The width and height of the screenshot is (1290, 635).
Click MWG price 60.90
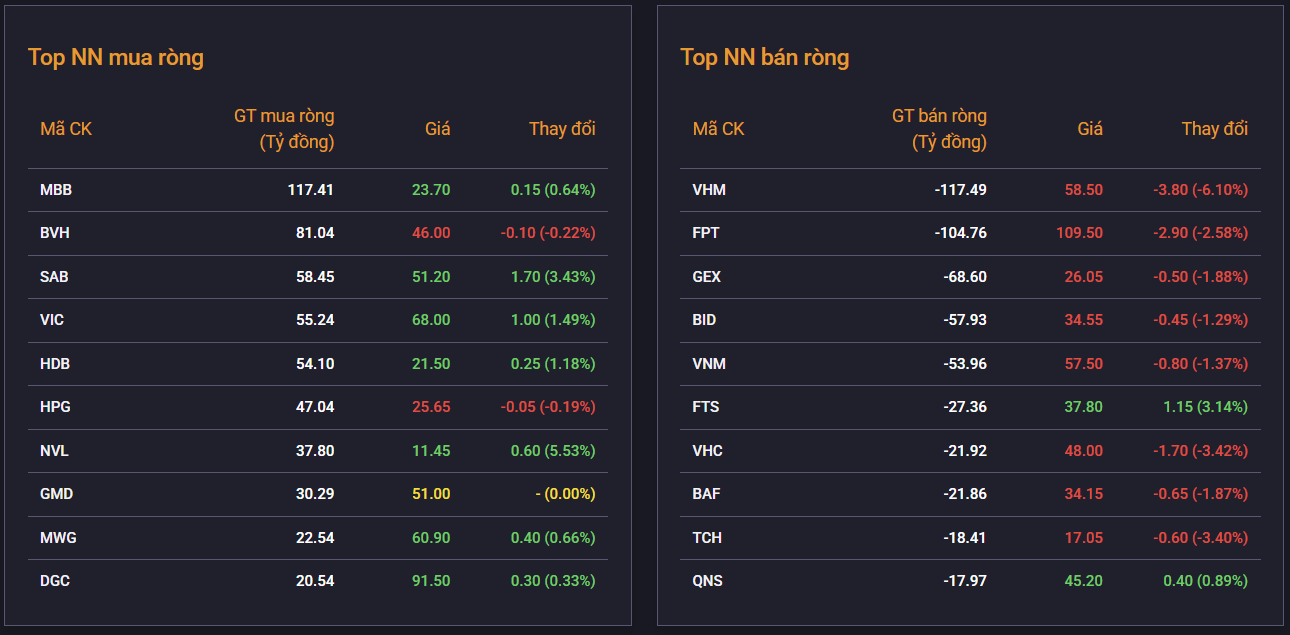tap(431, 537)
